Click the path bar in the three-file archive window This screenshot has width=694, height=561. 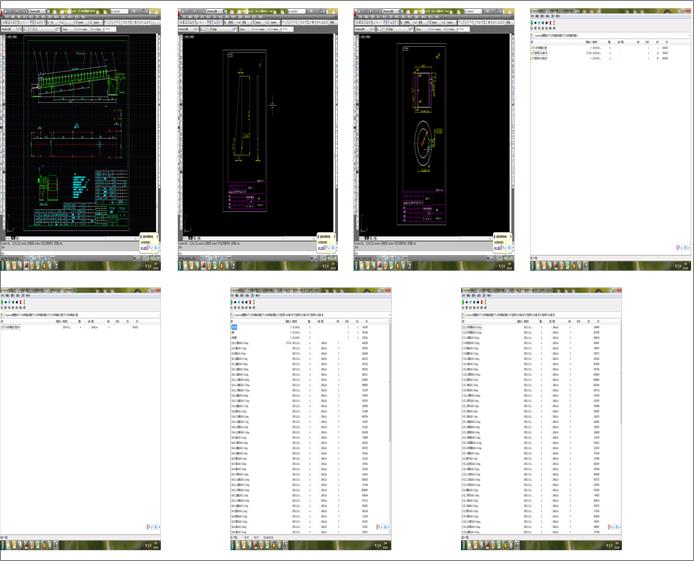pyautogui.click(x=611, y=35)
